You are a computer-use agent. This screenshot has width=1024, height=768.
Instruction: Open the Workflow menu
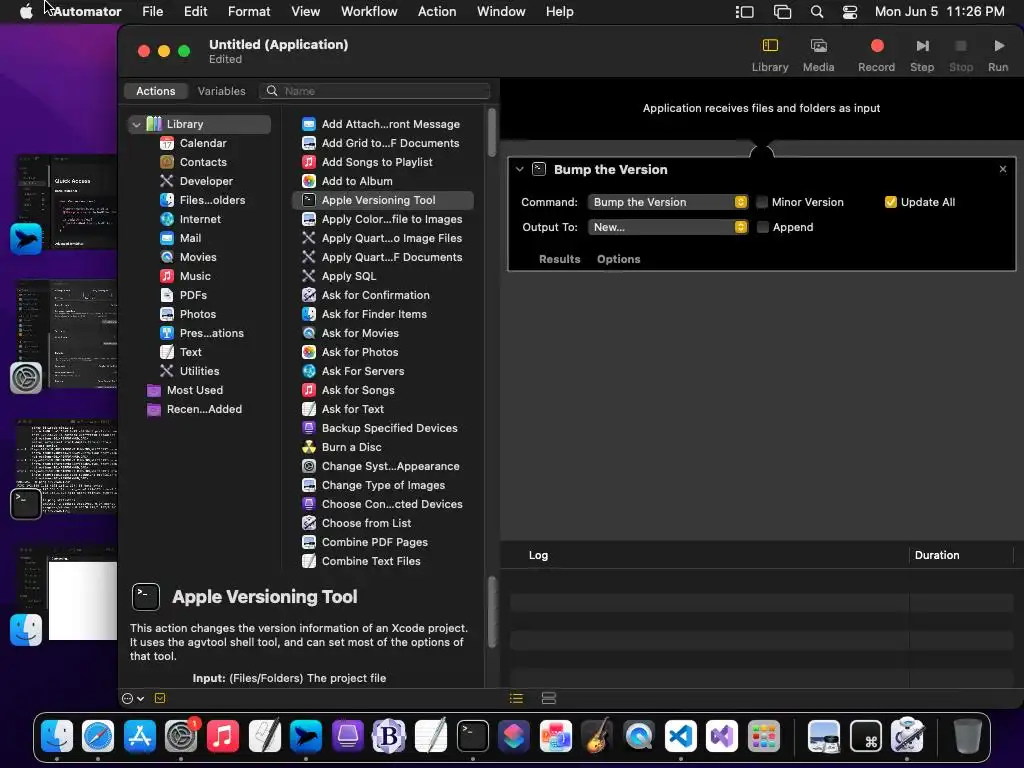(369, 11)
